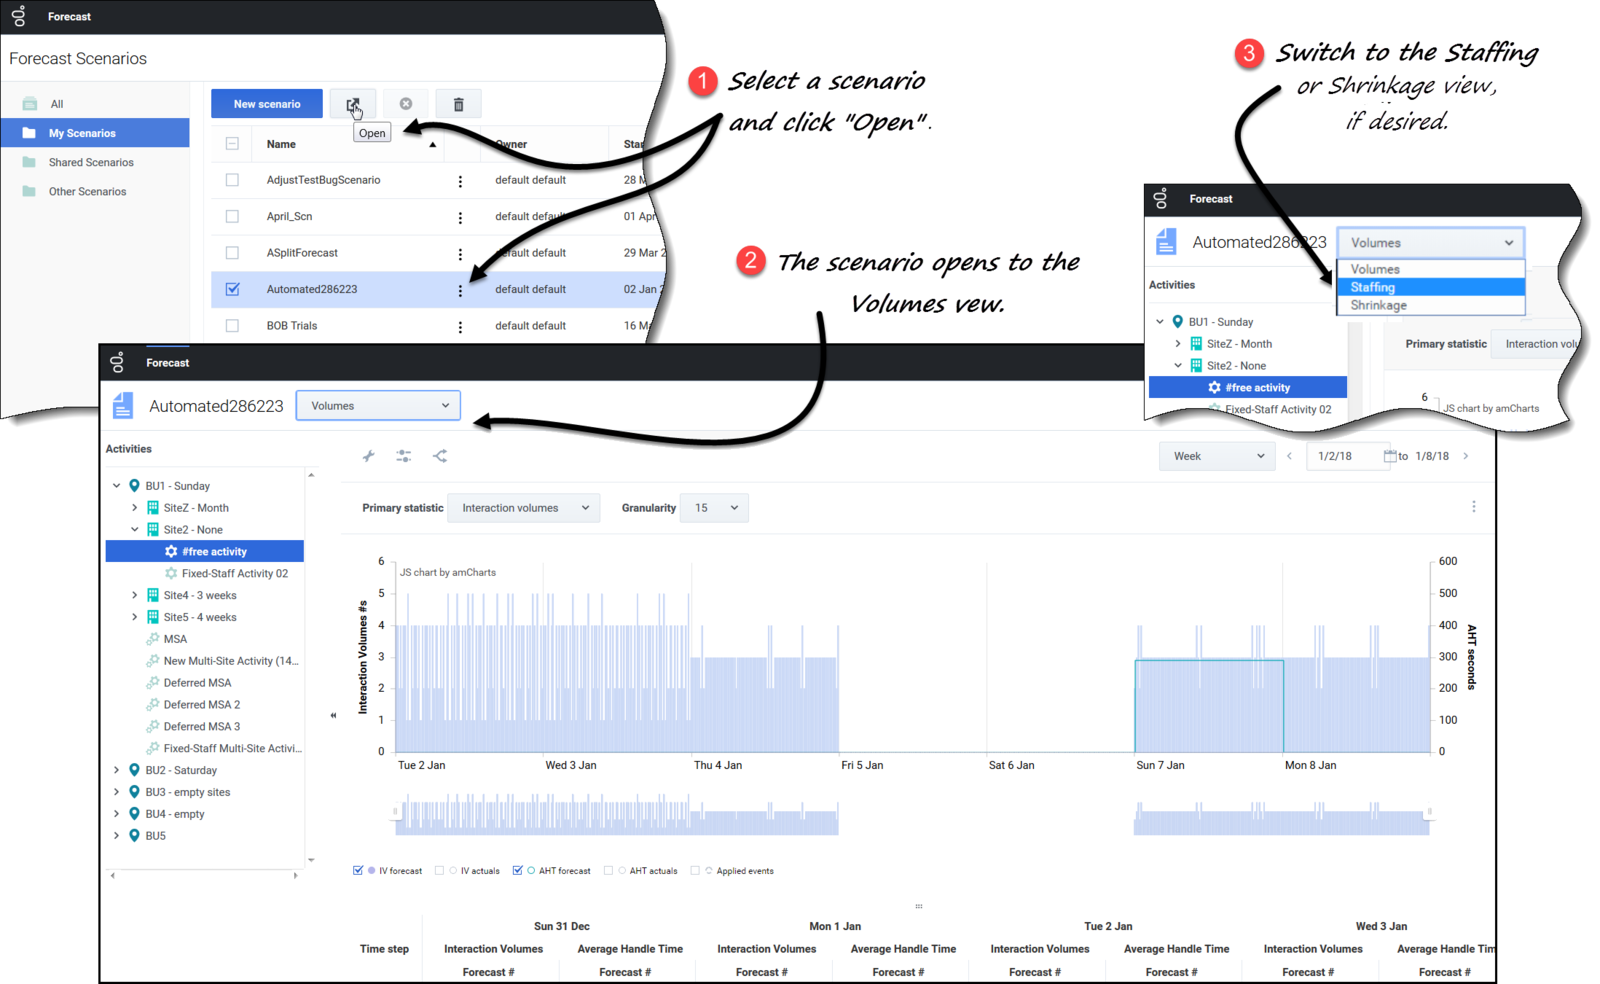Open the Granularity 15 dropdown
The image size is (1600, 984).
(714, 508)
